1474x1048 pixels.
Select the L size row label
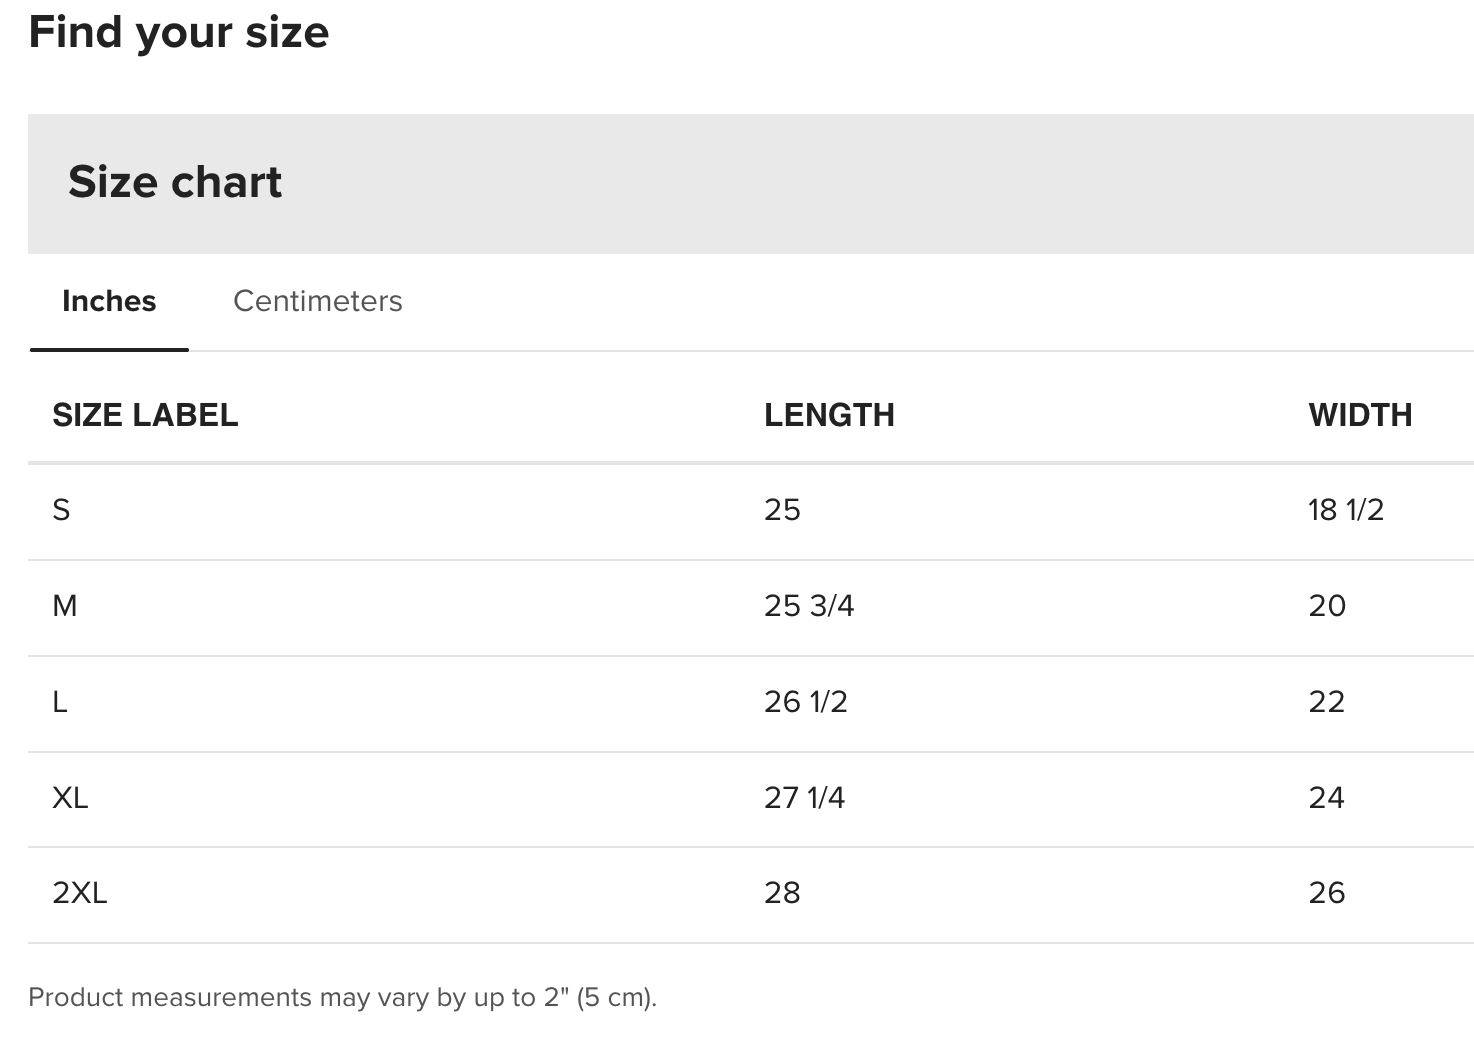click(x=60, y=702)
